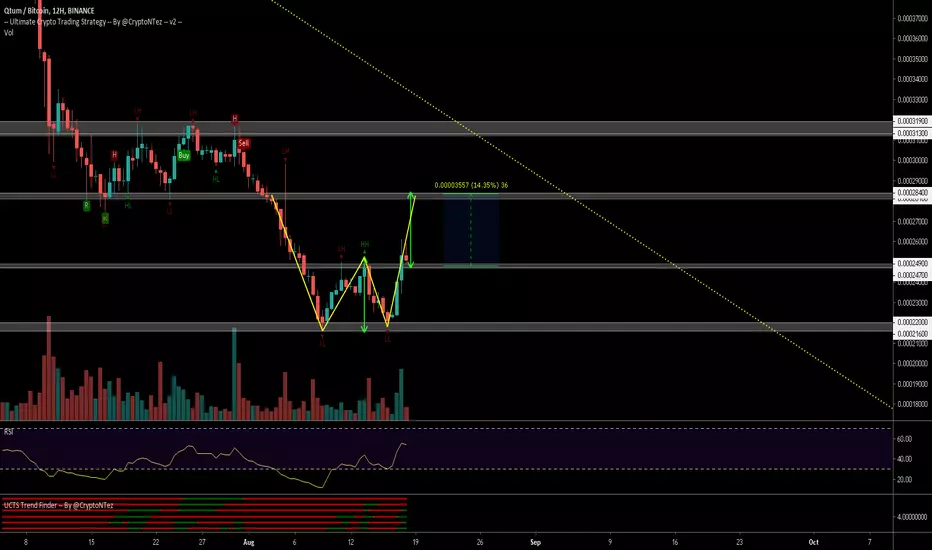Screen dimensions: 932x550
Task: Click the 0.00018000 price scale value
Action: tap(912, 404)
